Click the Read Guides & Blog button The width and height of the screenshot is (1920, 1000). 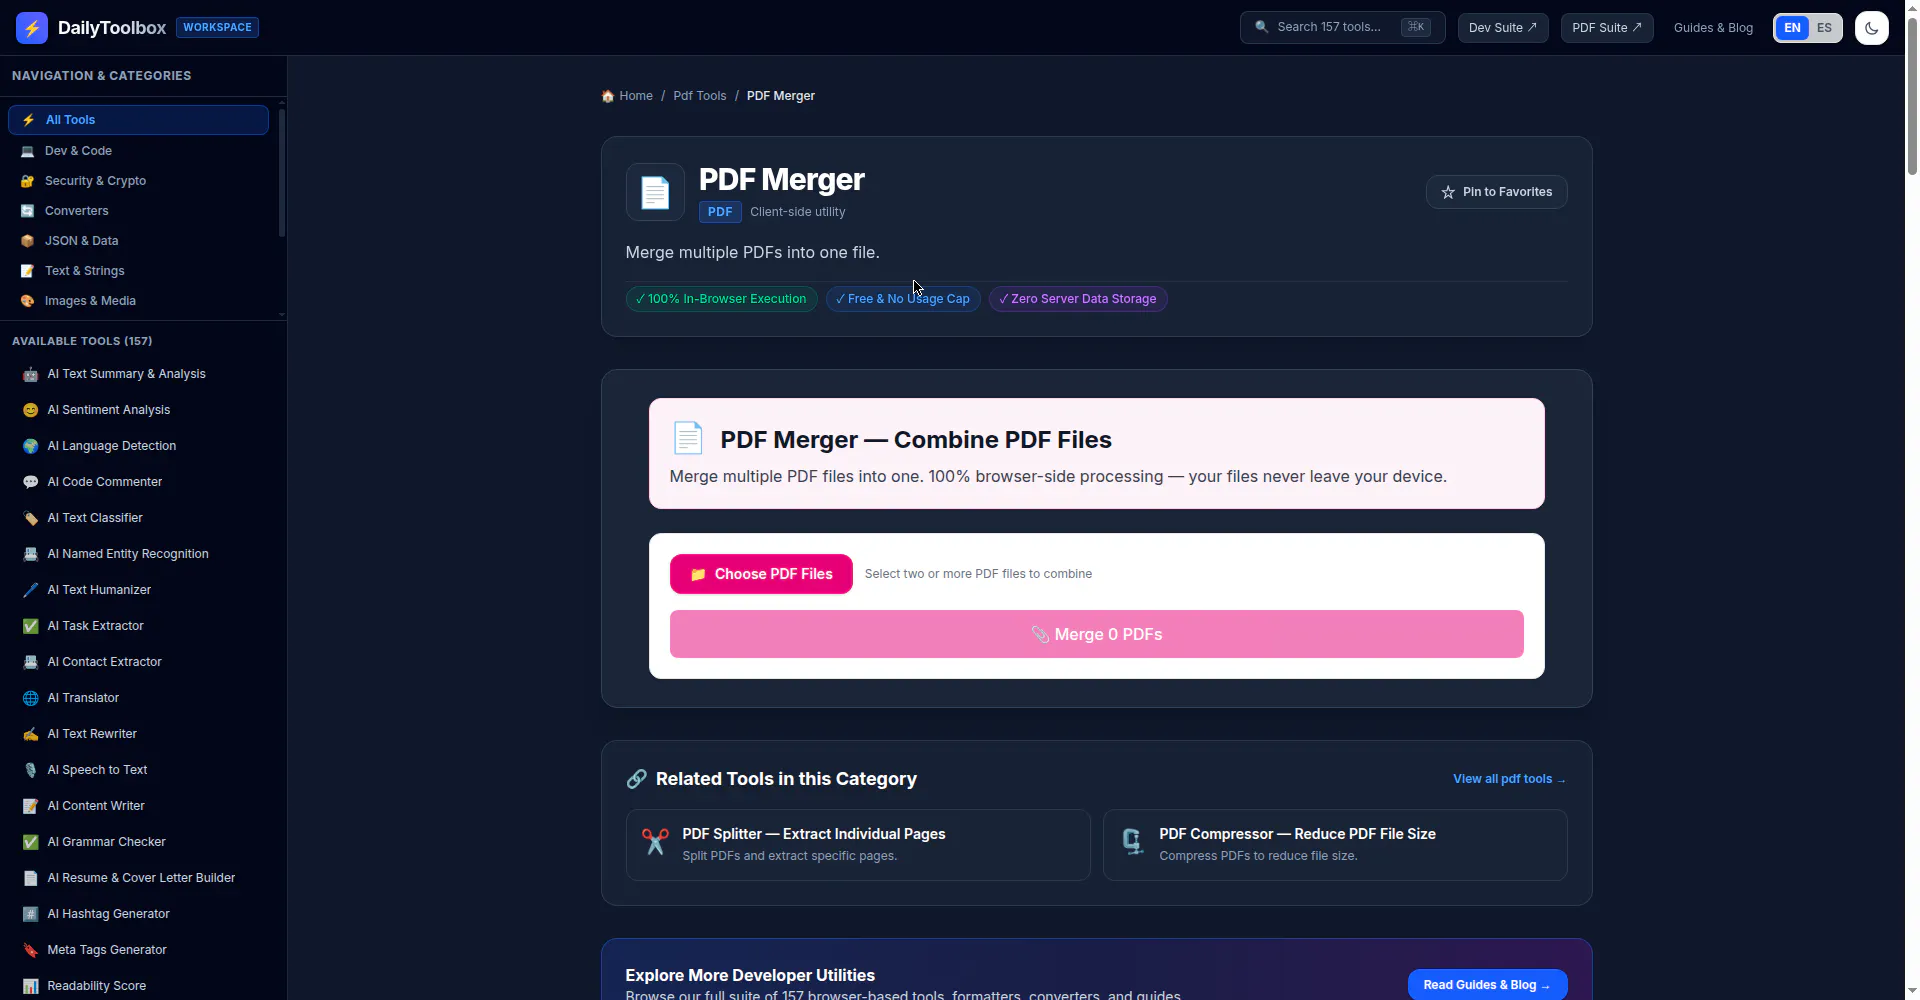tap(1487, 985)
